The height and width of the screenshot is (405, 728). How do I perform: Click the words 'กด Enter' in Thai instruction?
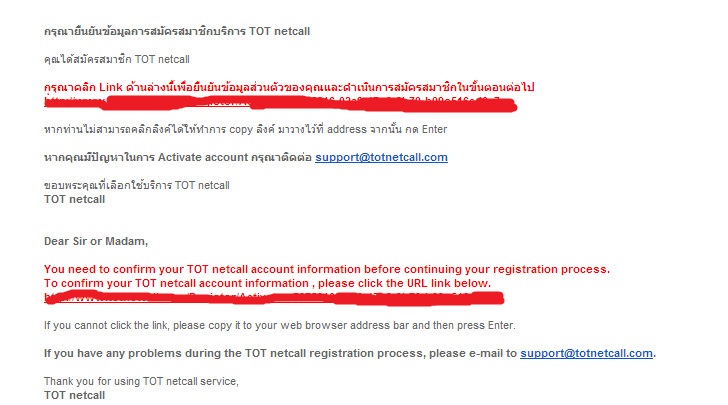coord(426,129)
